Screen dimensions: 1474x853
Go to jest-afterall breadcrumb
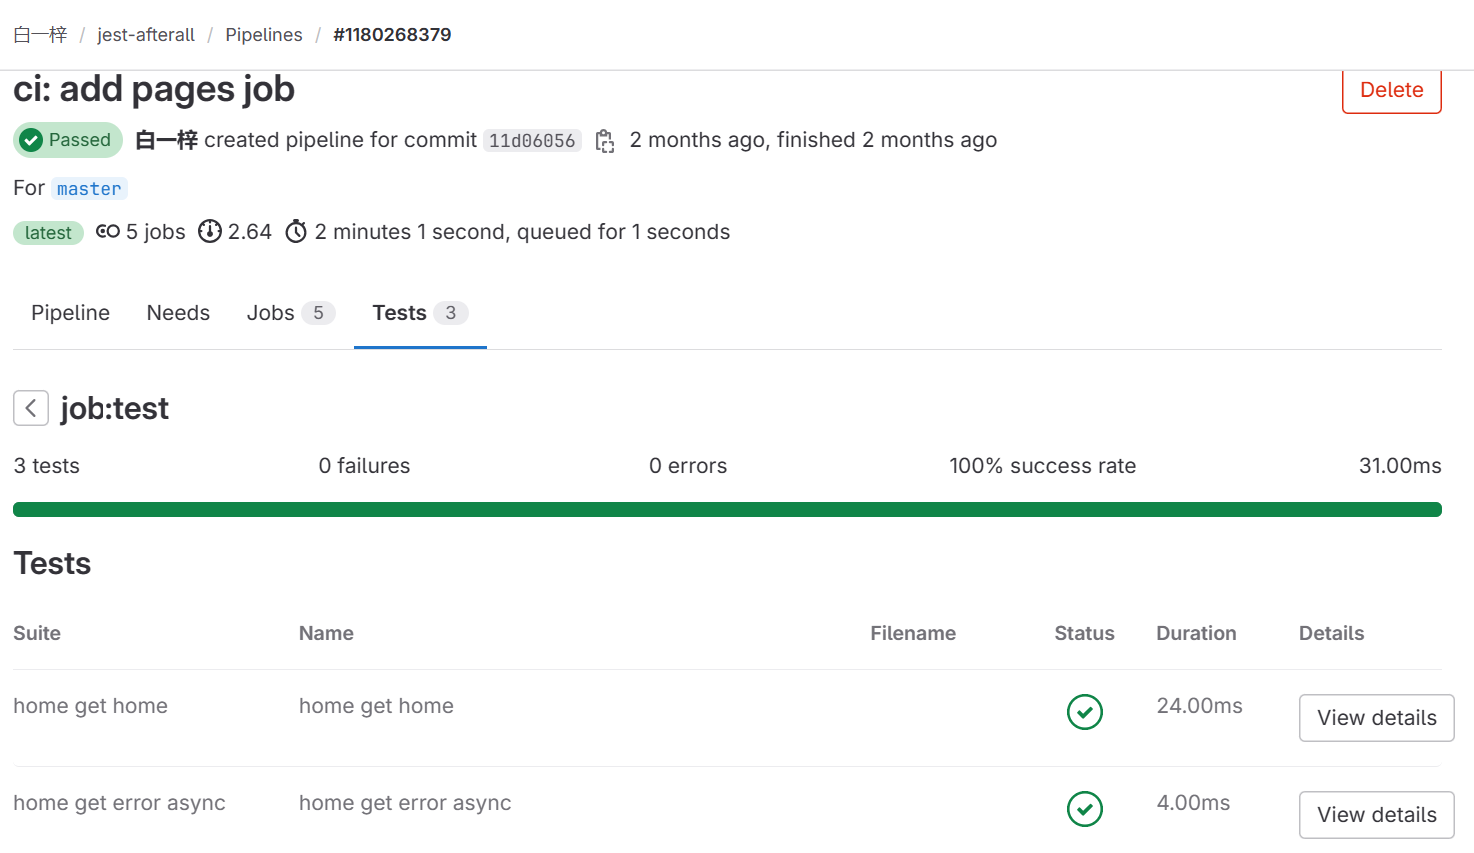tap(146, 35)
